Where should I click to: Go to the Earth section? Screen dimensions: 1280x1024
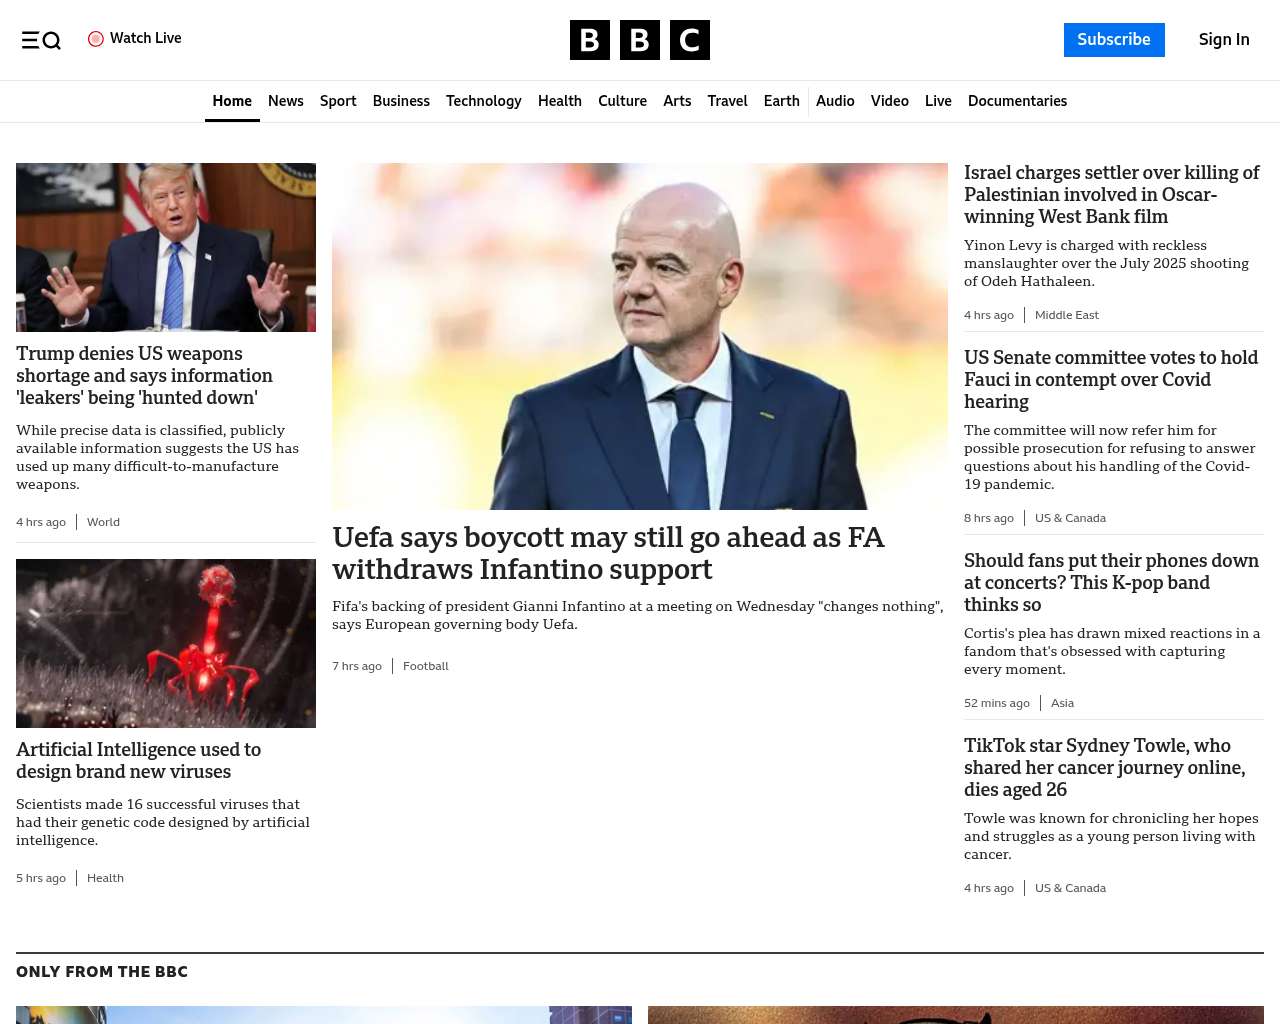tap(781, 101)
